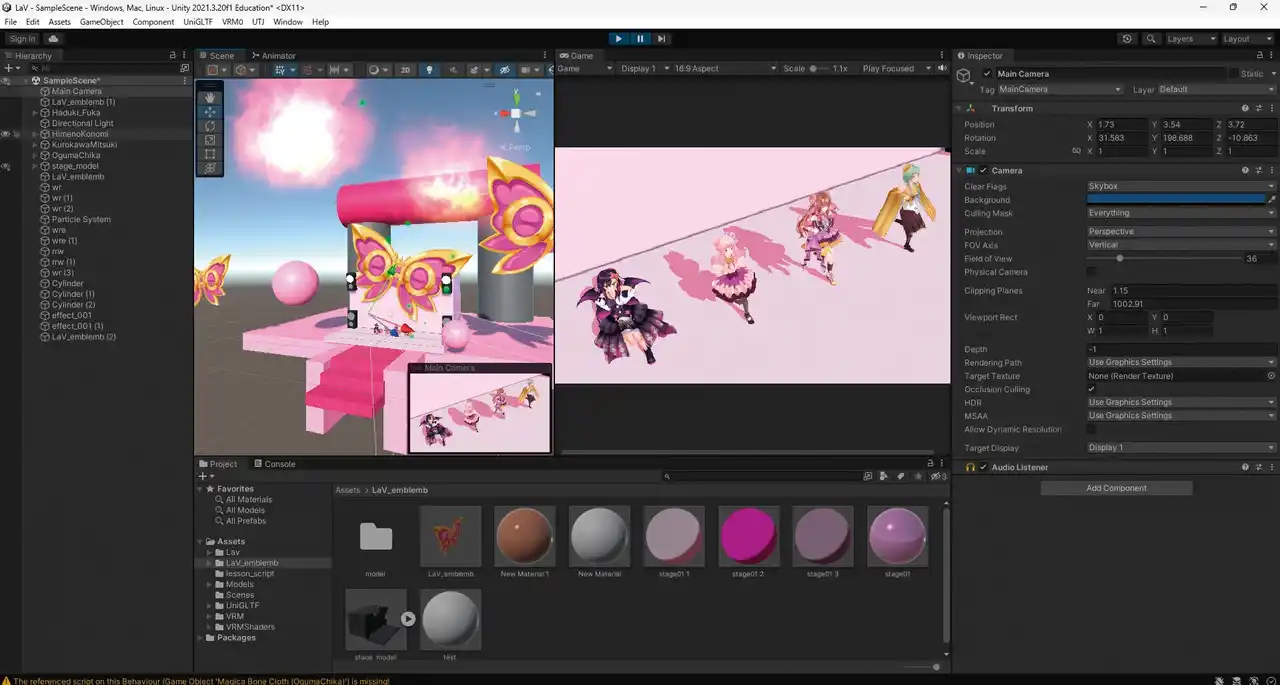Click the Step frame button

[661, 39]
